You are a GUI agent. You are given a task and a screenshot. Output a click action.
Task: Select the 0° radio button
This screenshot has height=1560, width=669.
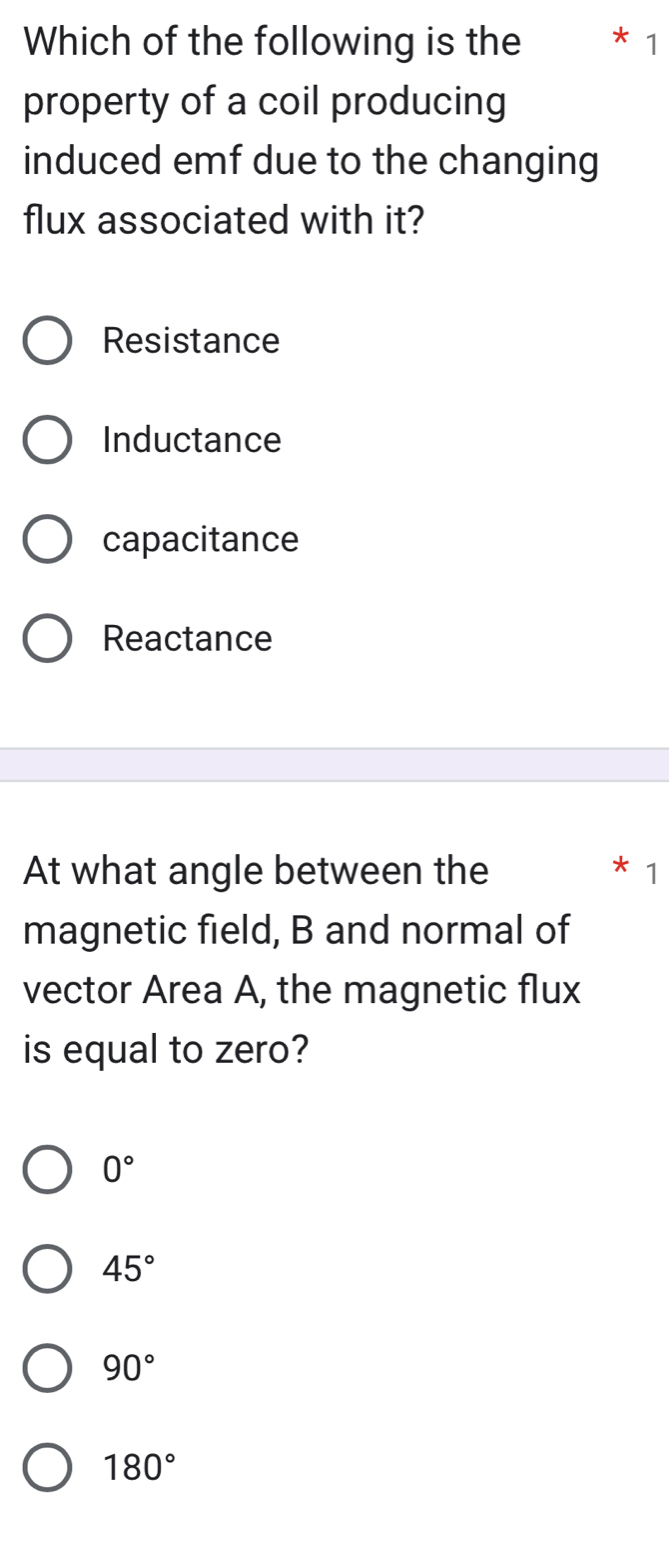tap(47, 1170)
